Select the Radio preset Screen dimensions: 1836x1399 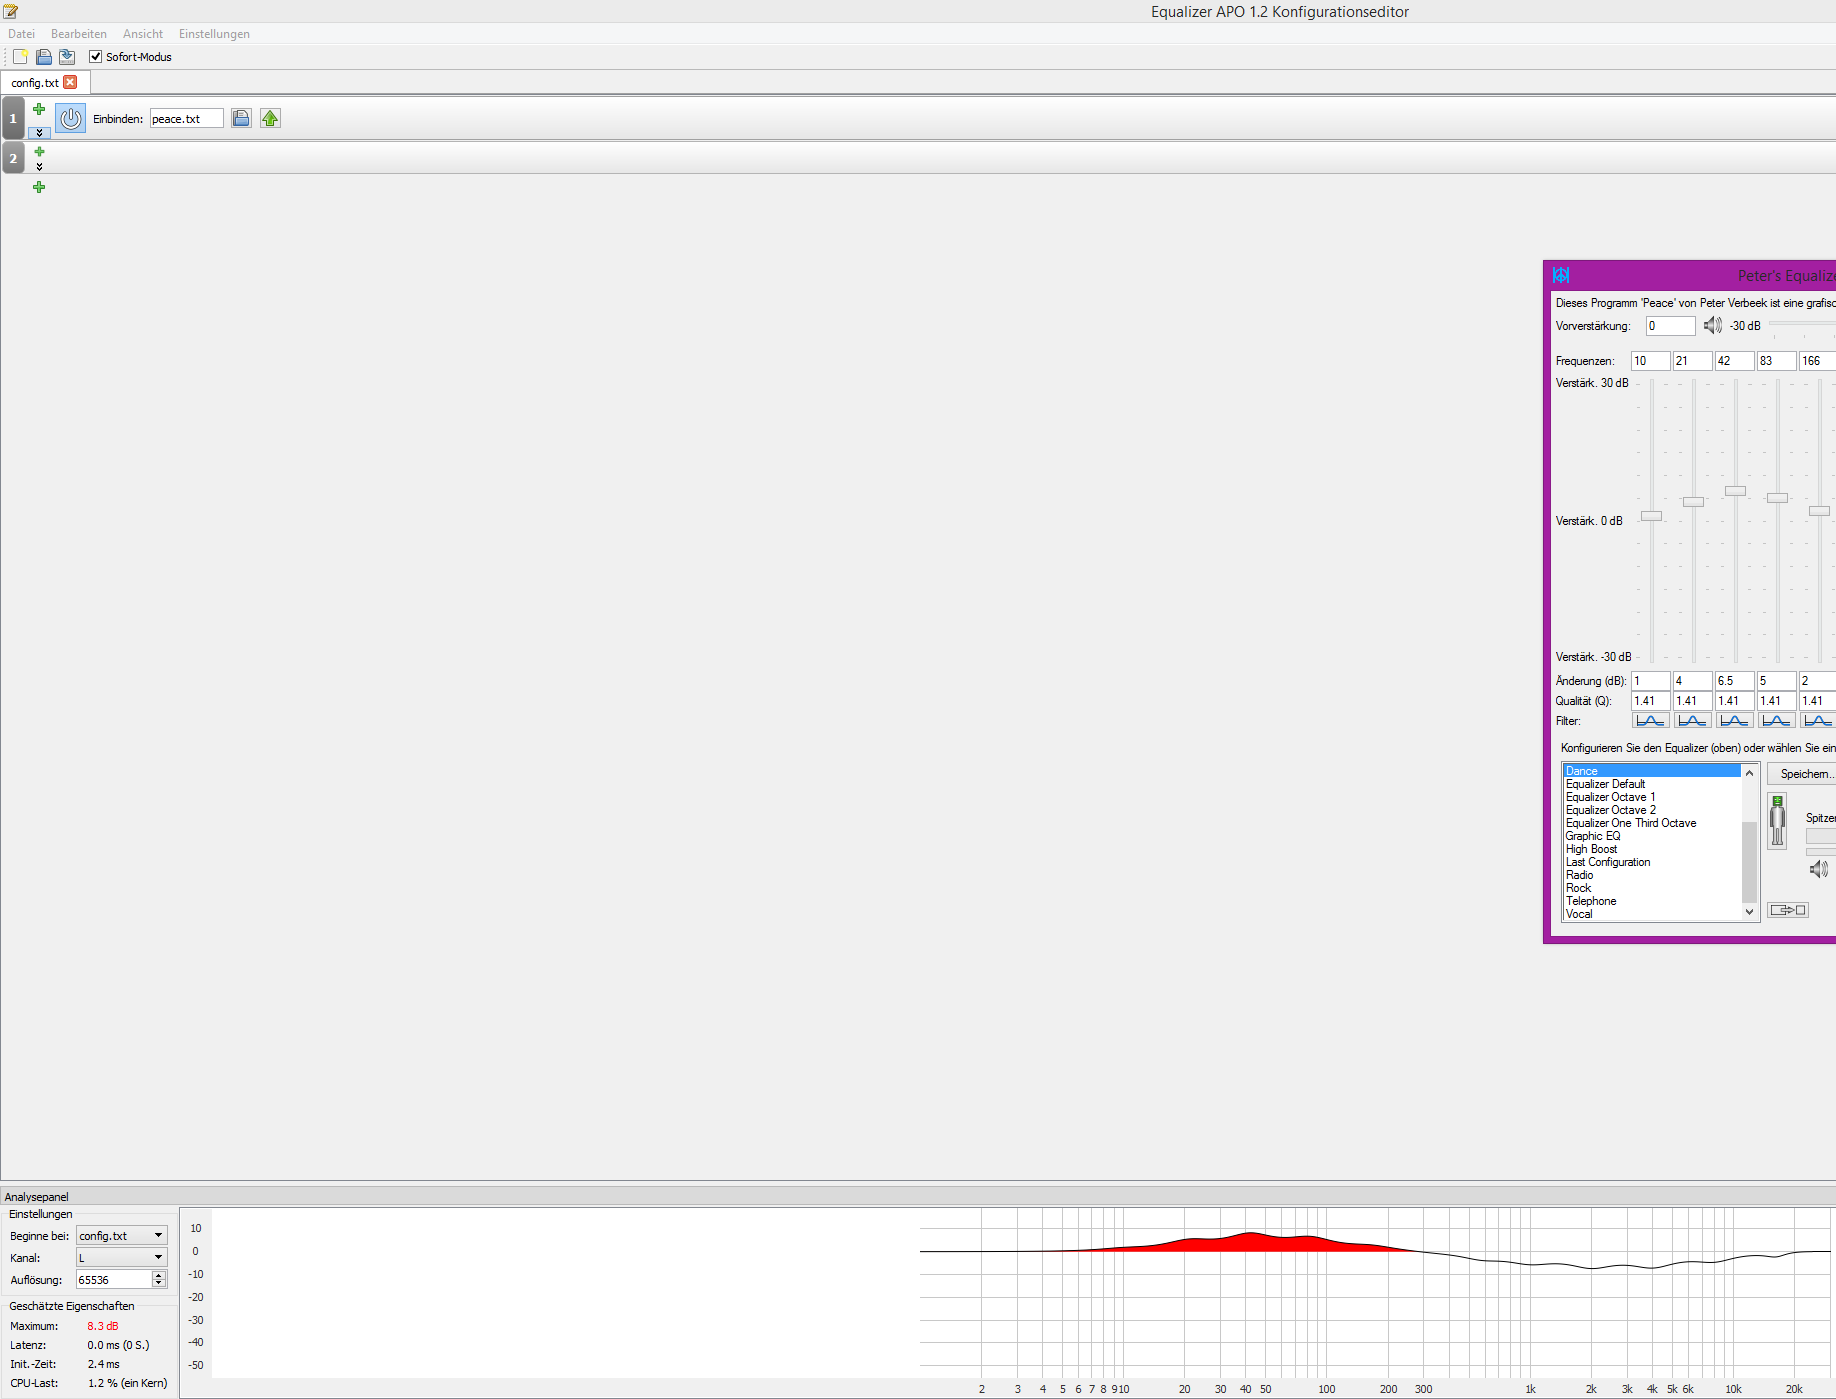click(x=1652, y=875)
